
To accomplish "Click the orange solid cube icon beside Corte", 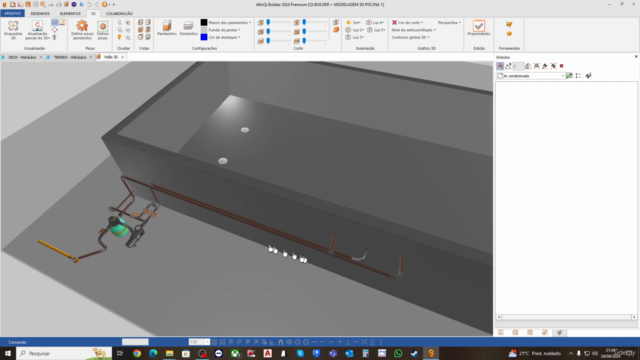I will tap(336, 30).
